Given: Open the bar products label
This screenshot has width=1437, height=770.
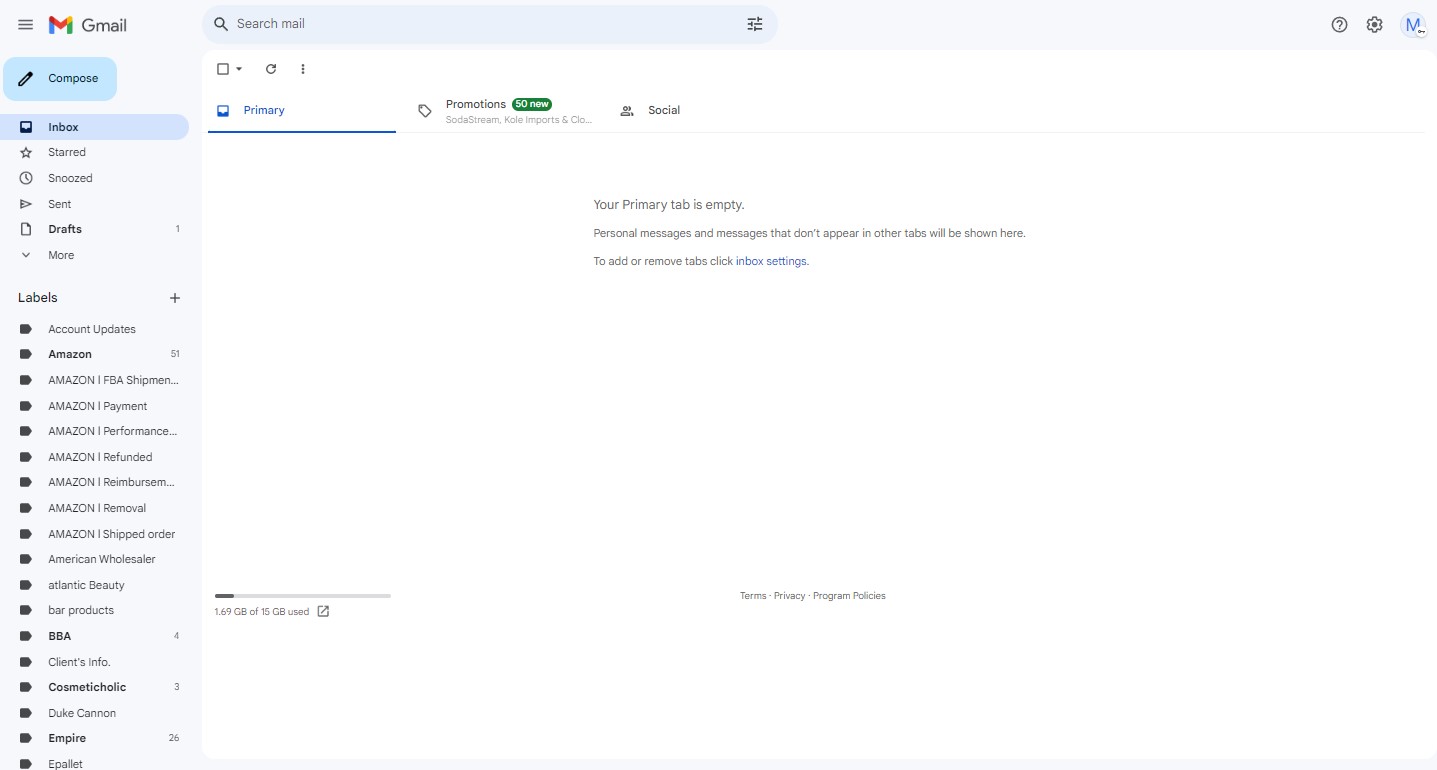Looking at the screenshot, I should tap(94, 610).
